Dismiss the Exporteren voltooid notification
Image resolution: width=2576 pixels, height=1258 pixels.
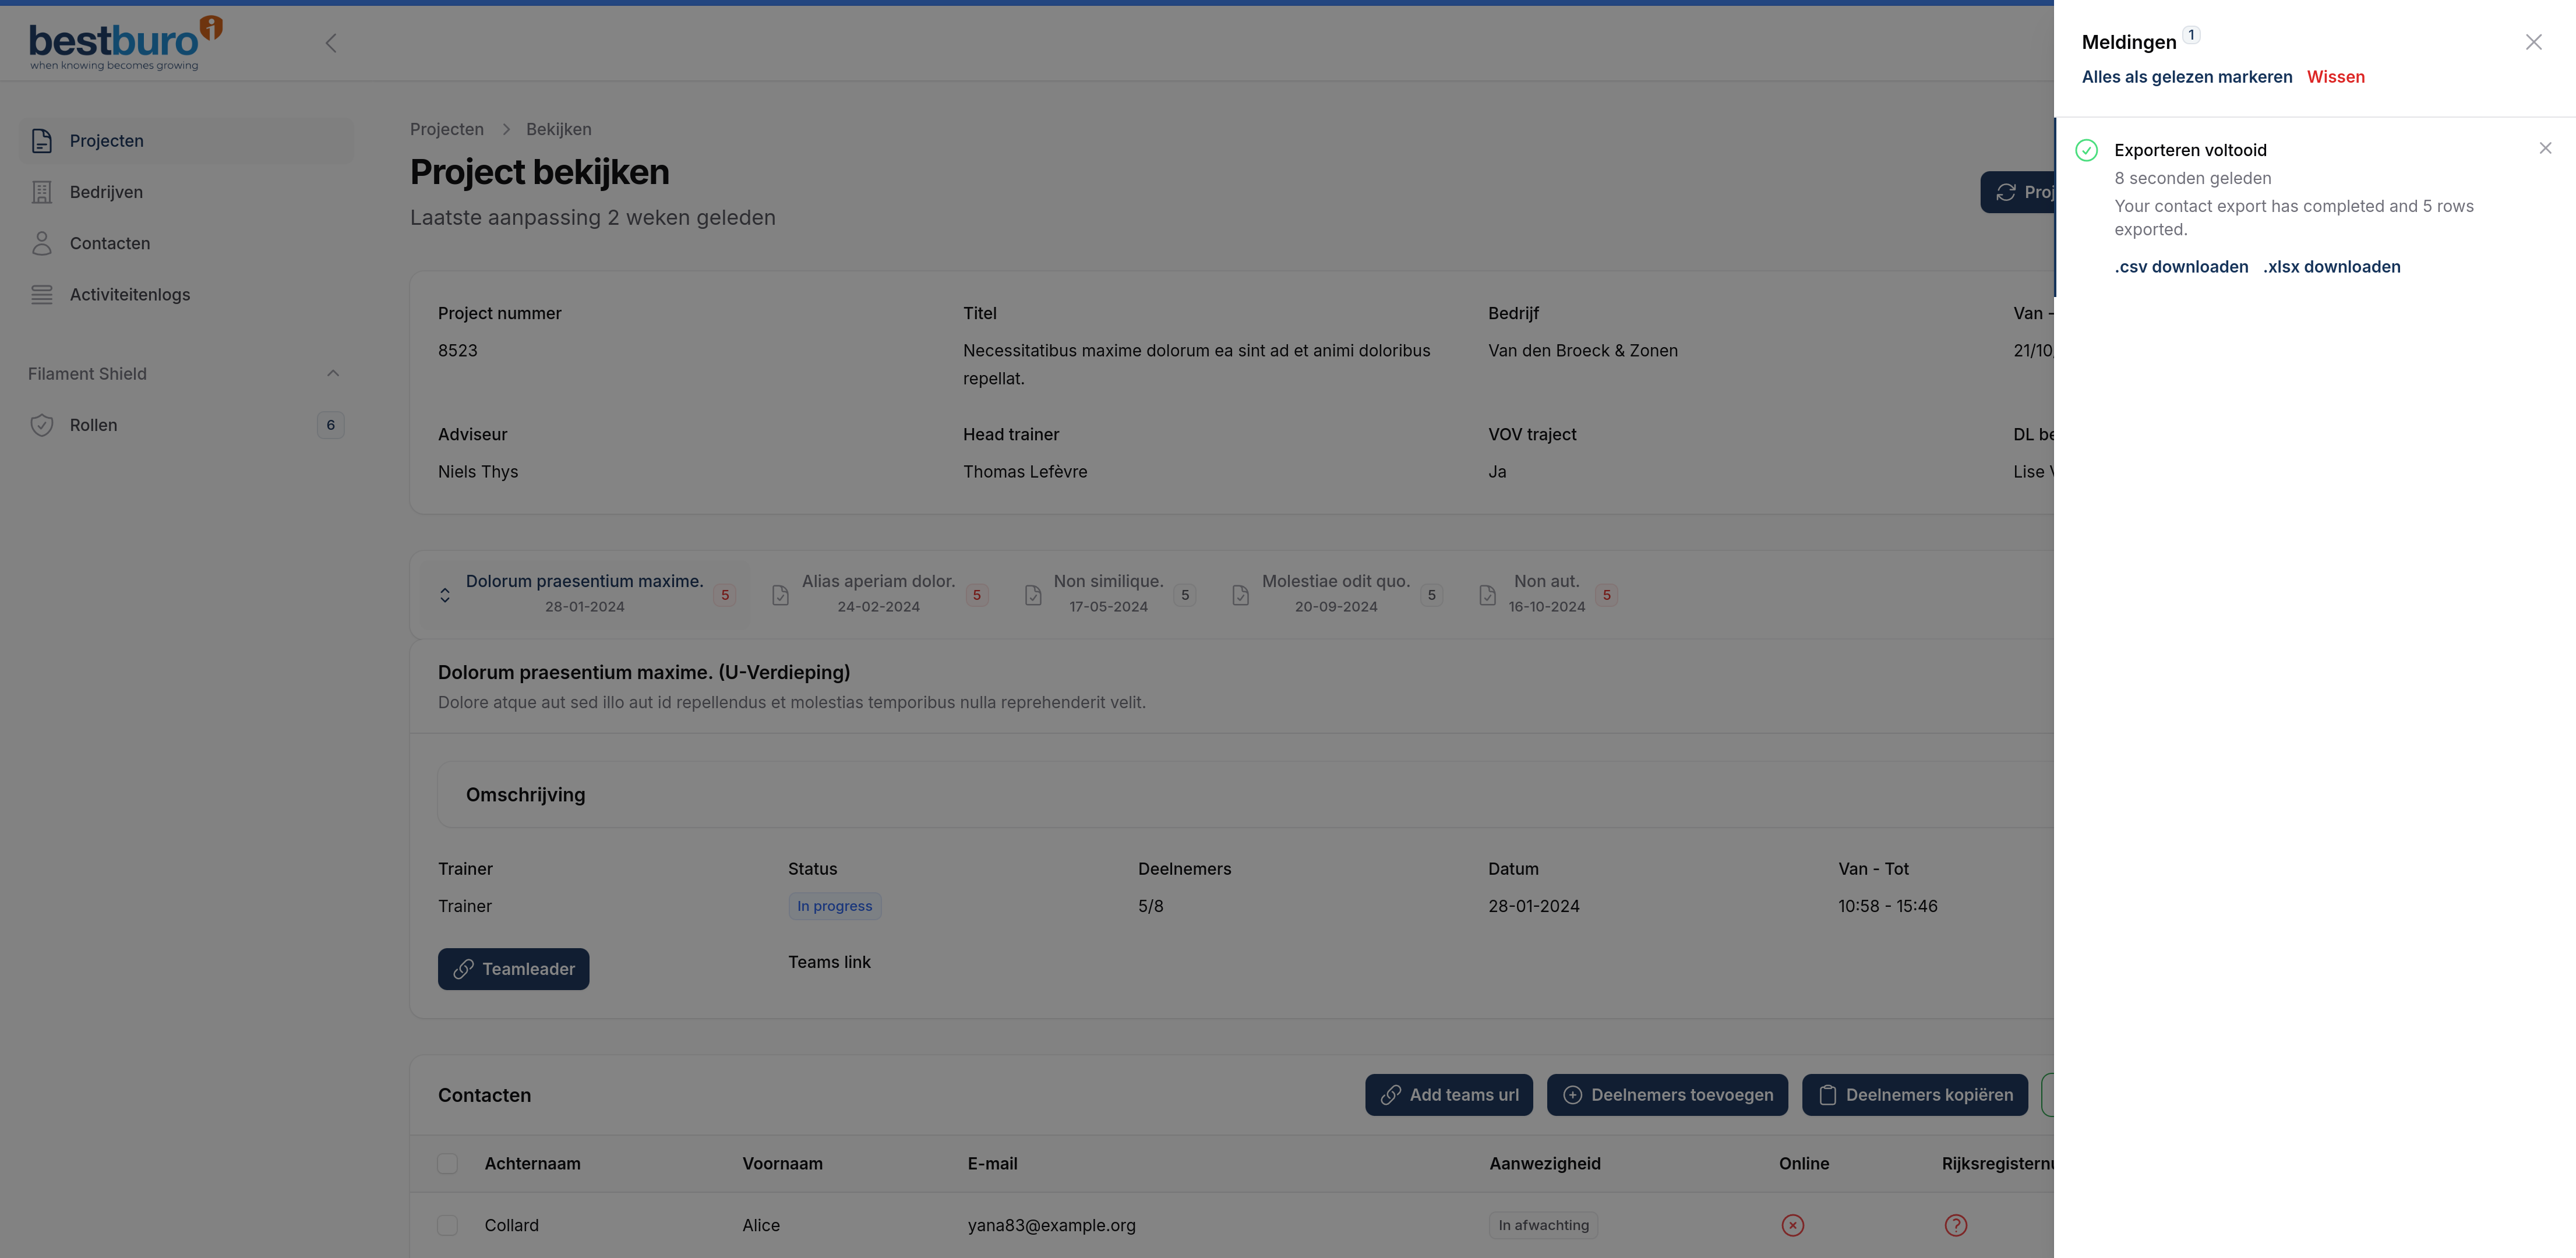(2545, 148)
